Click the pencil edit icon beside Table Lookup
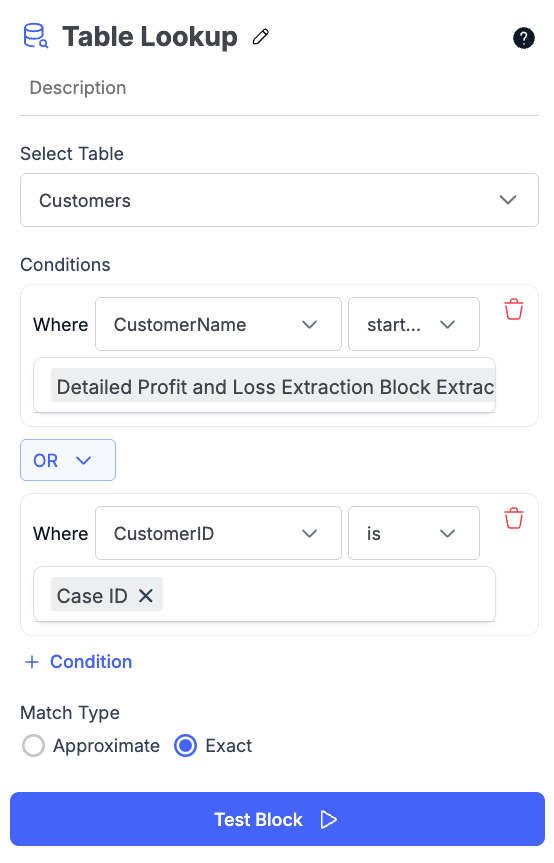This screenshot has width=554, height=863. 261,37
